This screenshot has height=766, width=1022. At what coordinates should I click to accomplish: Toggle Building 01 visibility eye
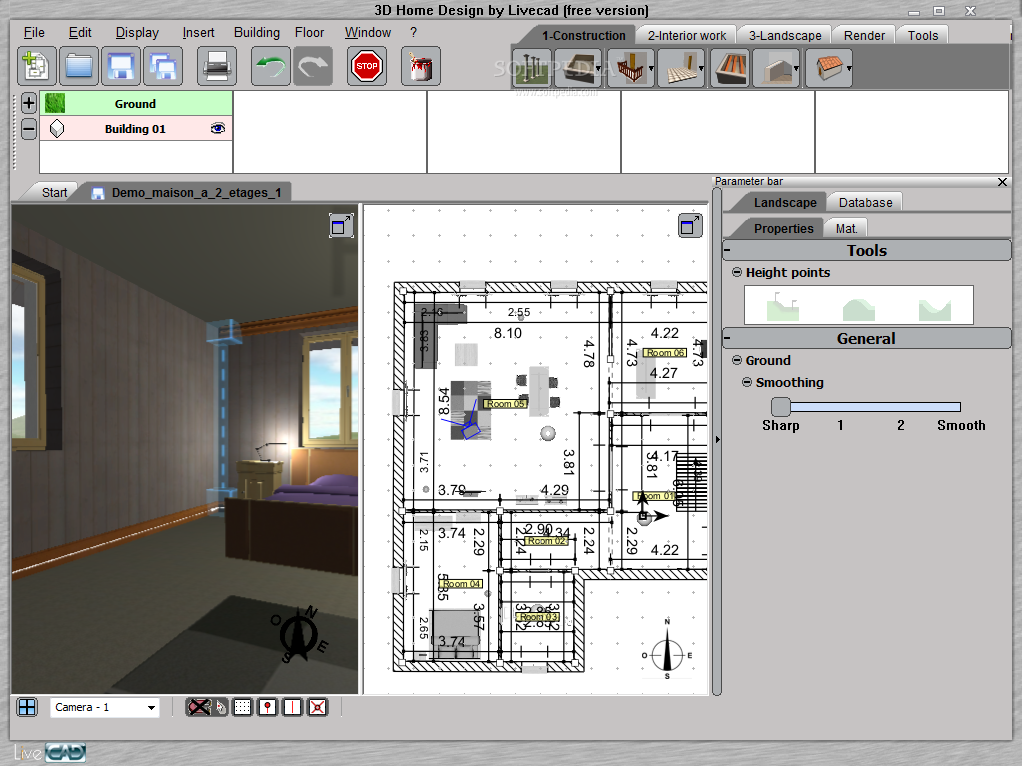pos(218,128)
